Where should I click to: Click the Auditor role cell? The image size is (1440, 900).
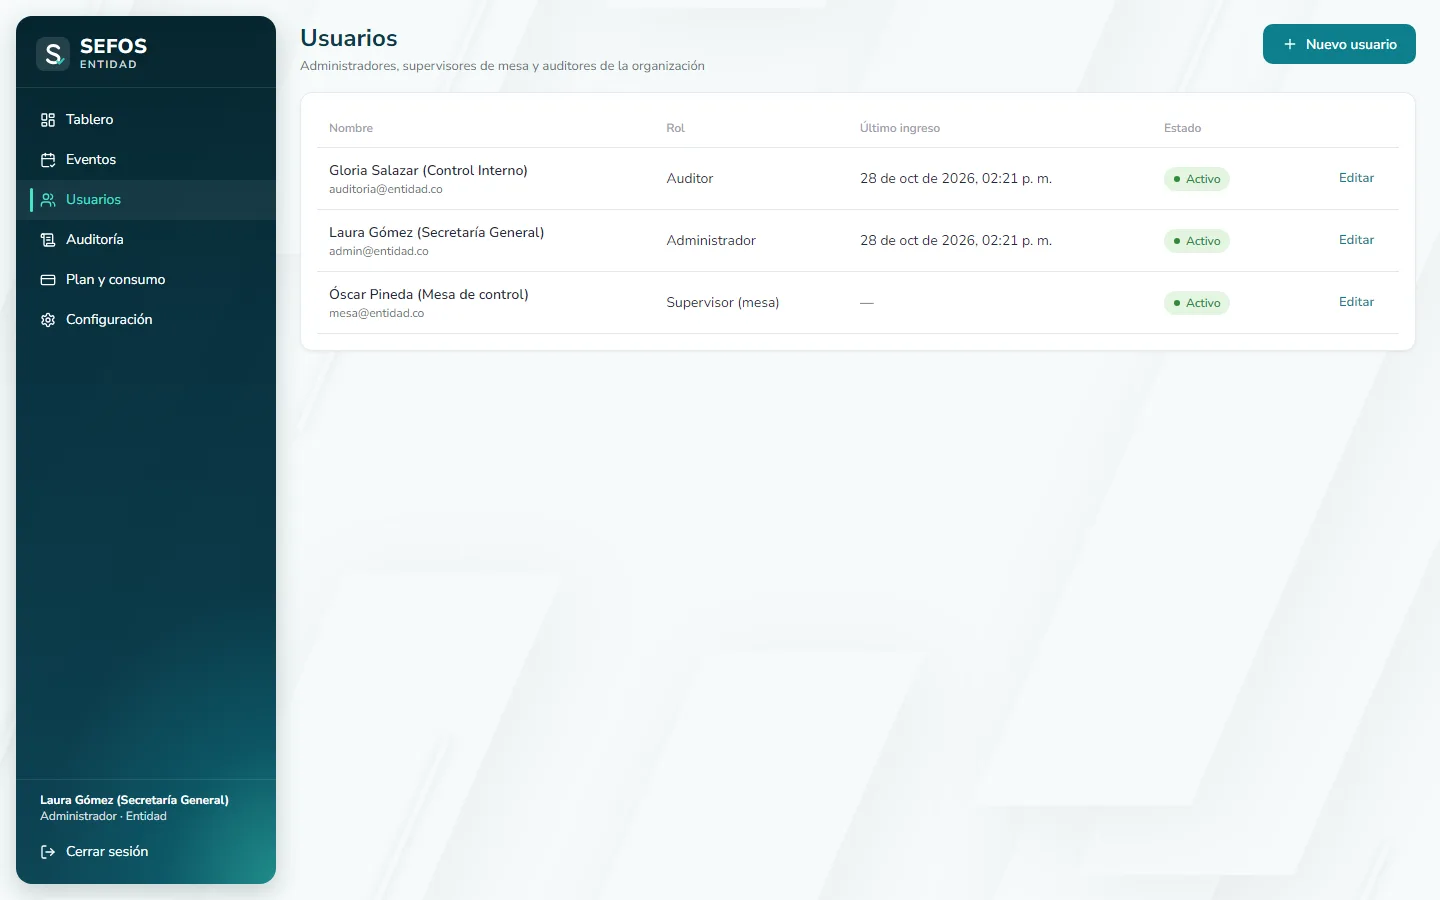point(690,179)
